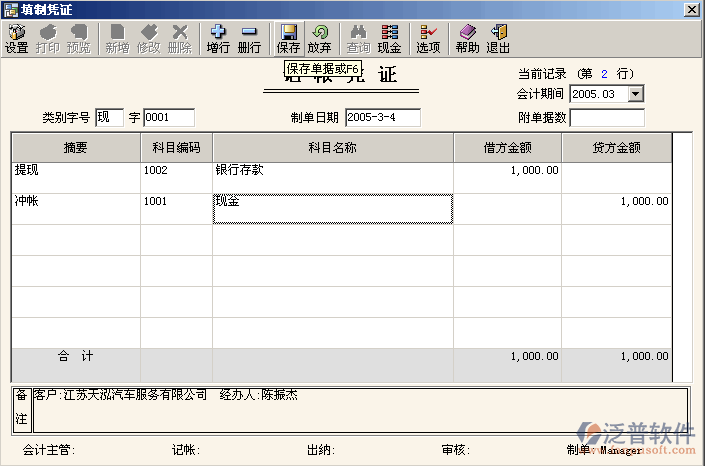Click the 附单据数 input field
This screenshot has width=706, height=466.
click(x=606, y=118)
